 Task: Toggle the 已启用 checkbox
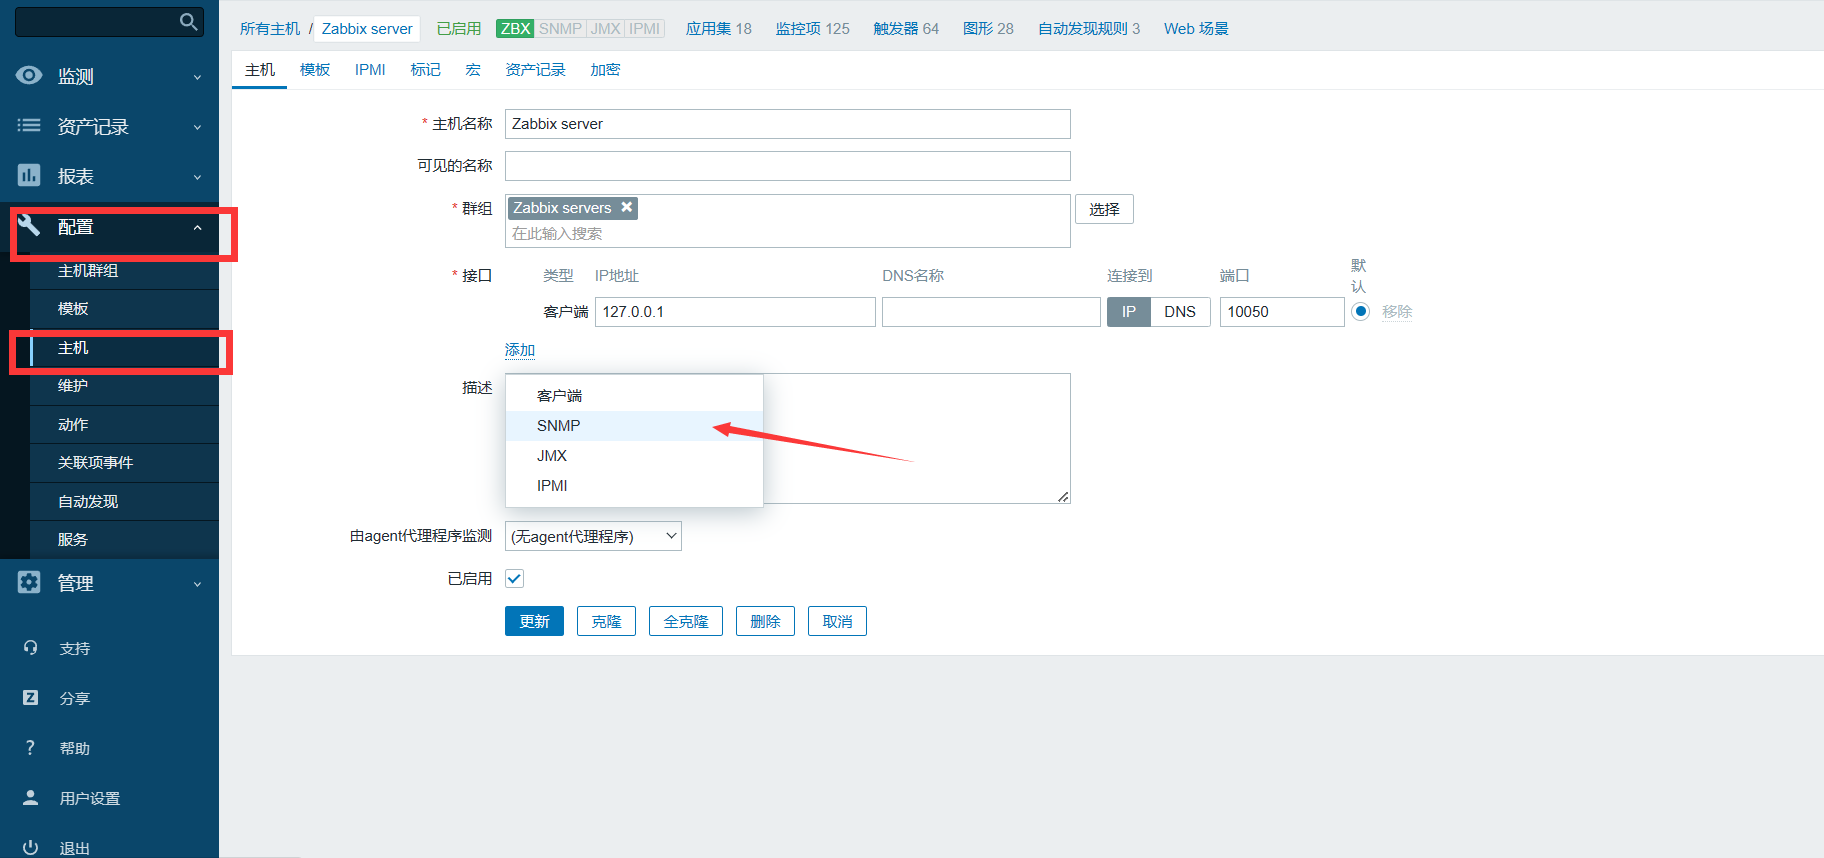pyautogui.click(x=514, y=578)
